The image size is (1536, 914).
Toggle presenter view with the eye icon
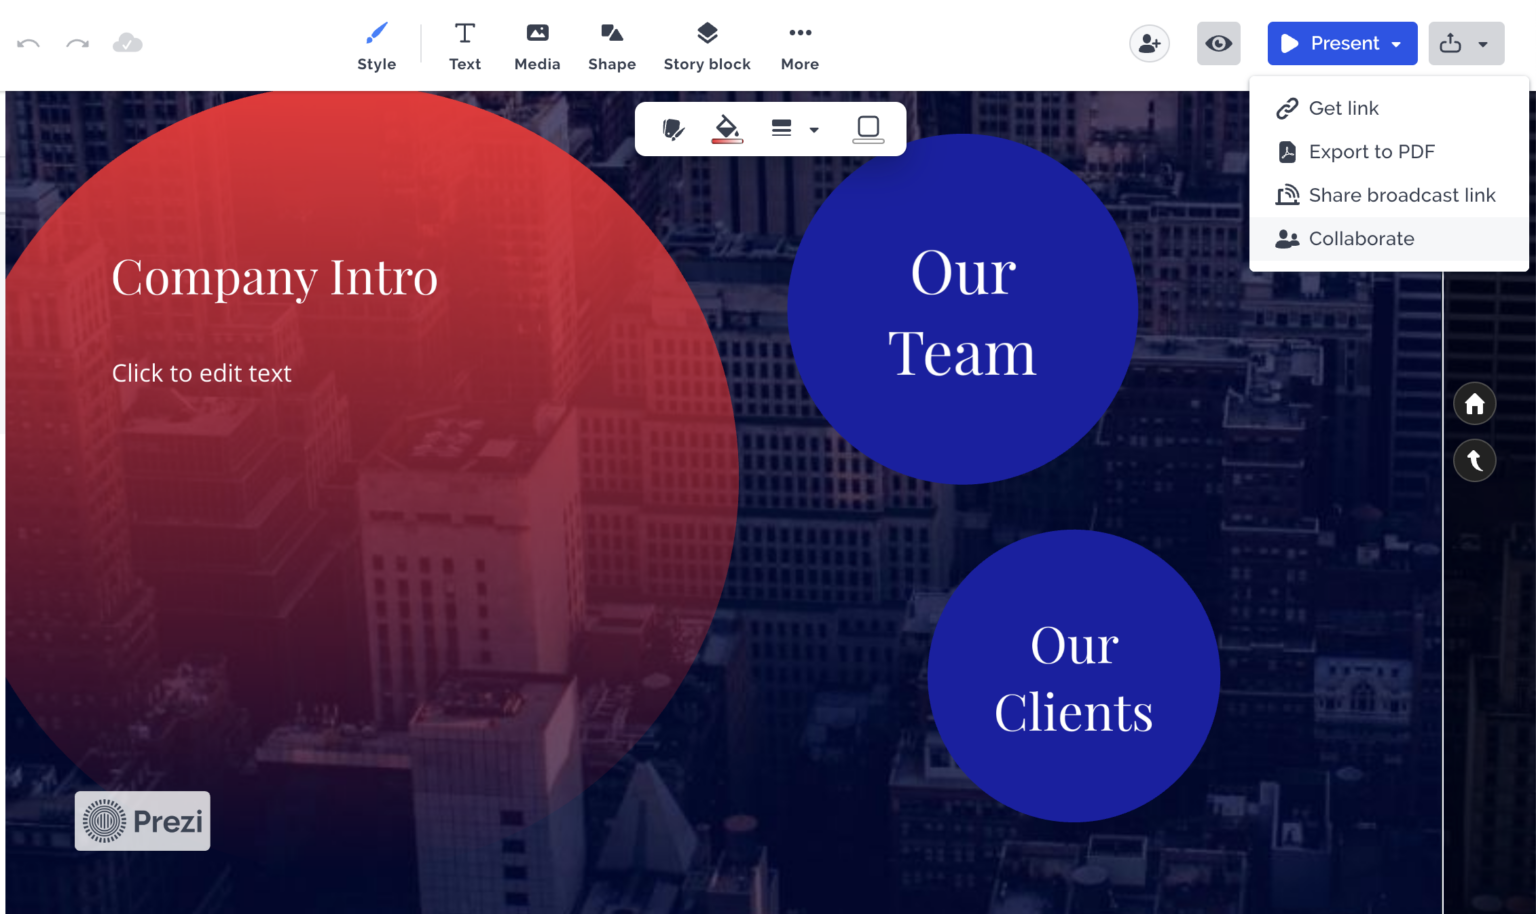(x=1218, y=43)
